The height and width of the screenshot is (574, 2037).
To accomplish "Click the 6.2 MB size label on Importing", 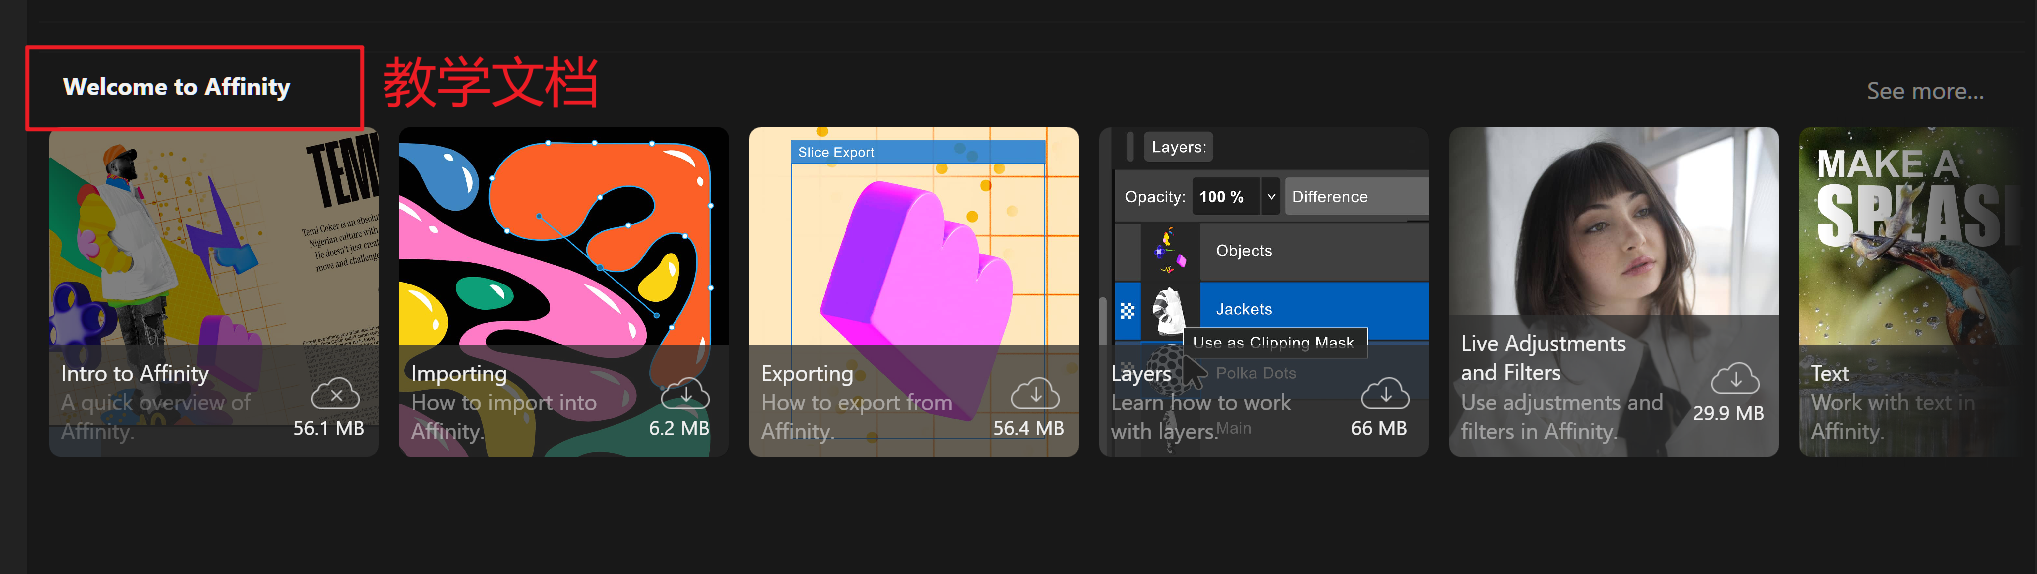I will tap(679, 429).
